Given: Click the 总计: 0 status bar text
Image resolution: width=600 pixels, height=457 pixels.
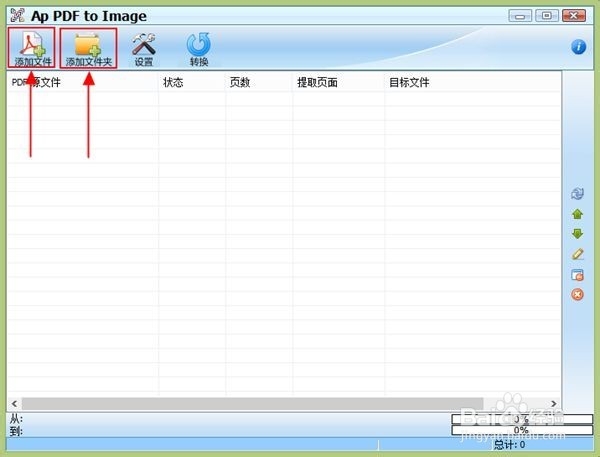Looking at the screenshot, I should point(509,445).
